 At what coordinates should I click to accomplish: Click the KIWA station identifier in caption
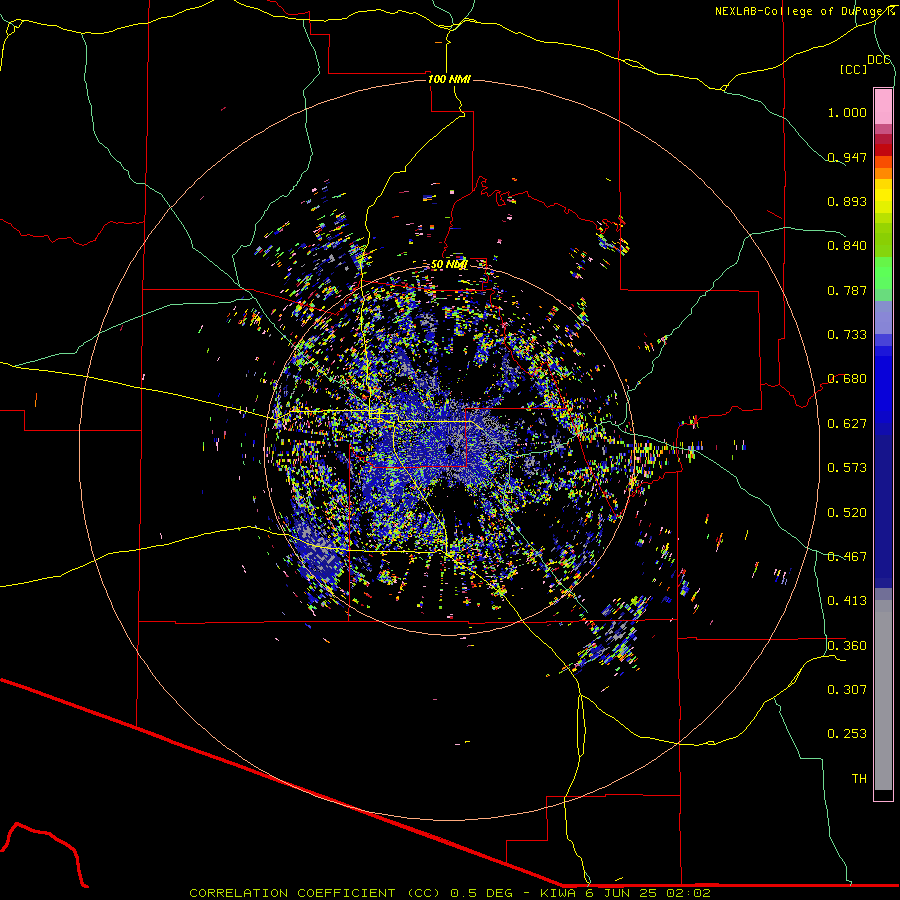coord(559,893)
